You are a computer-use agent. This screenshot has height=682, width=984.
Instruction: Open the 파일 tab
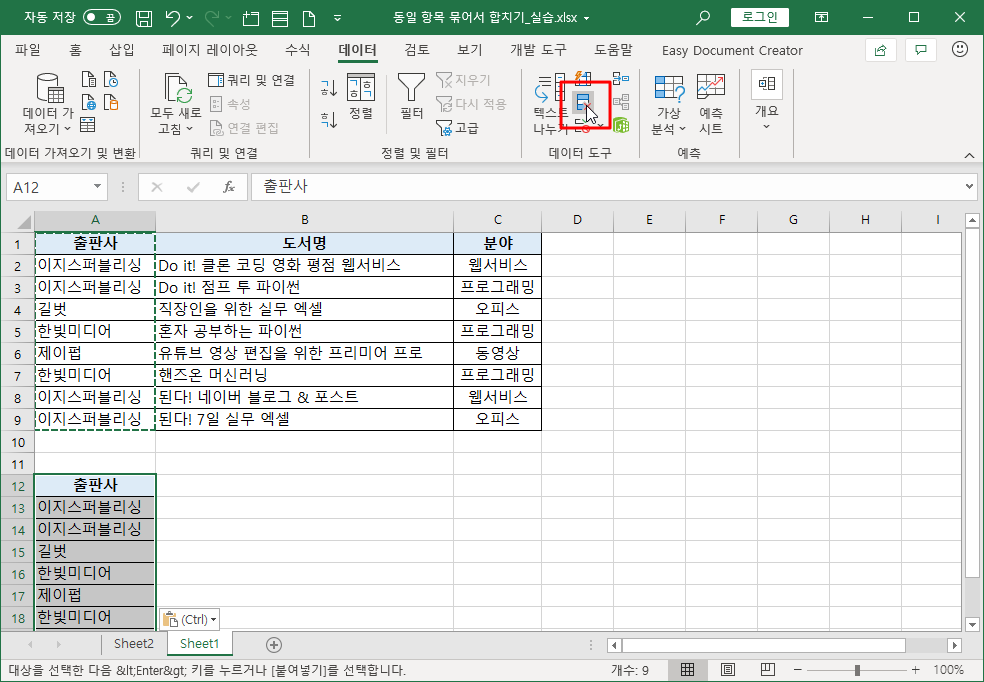tap(28, 50)
